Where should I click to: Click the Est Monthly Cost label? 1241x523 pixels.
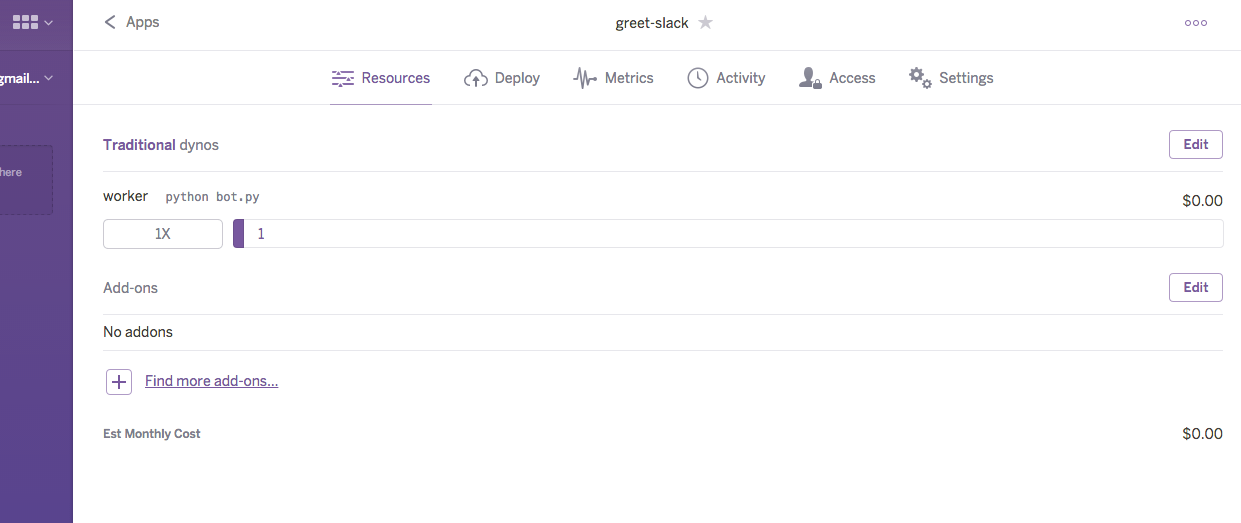click(152, 434)
